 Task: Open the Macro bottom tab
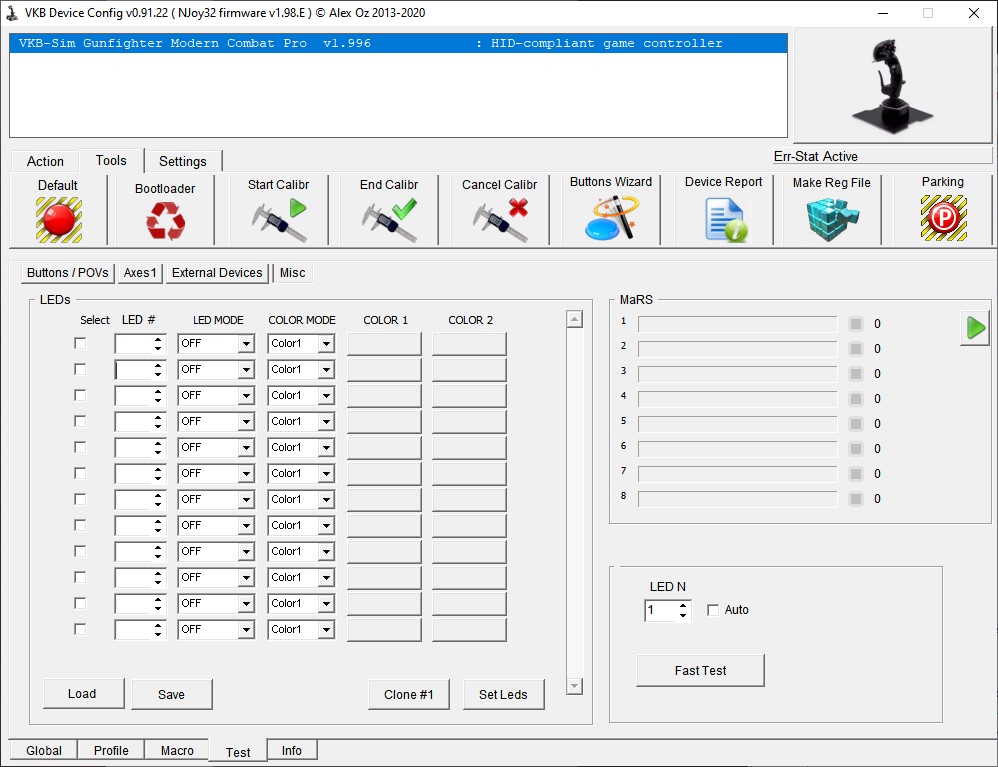click(x=177, y=750)
